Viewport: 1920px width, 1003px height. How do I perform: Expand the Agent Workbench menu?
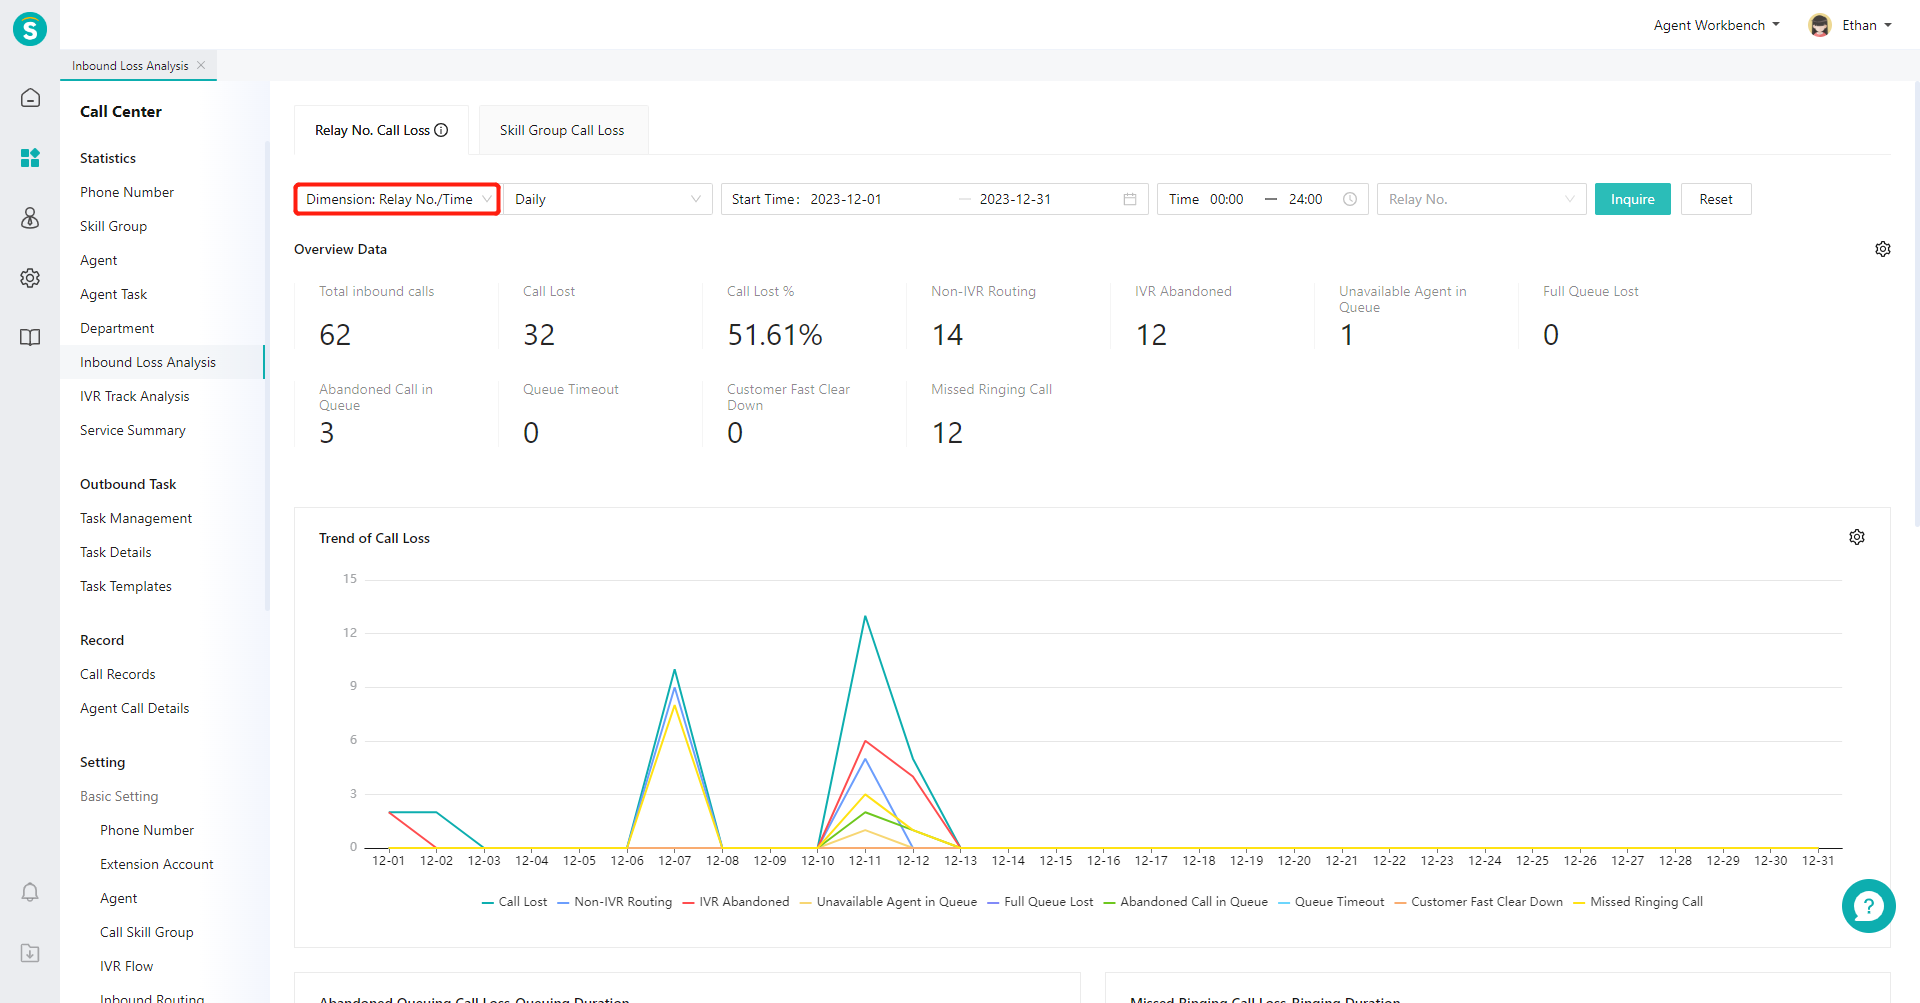[1716, 25]
